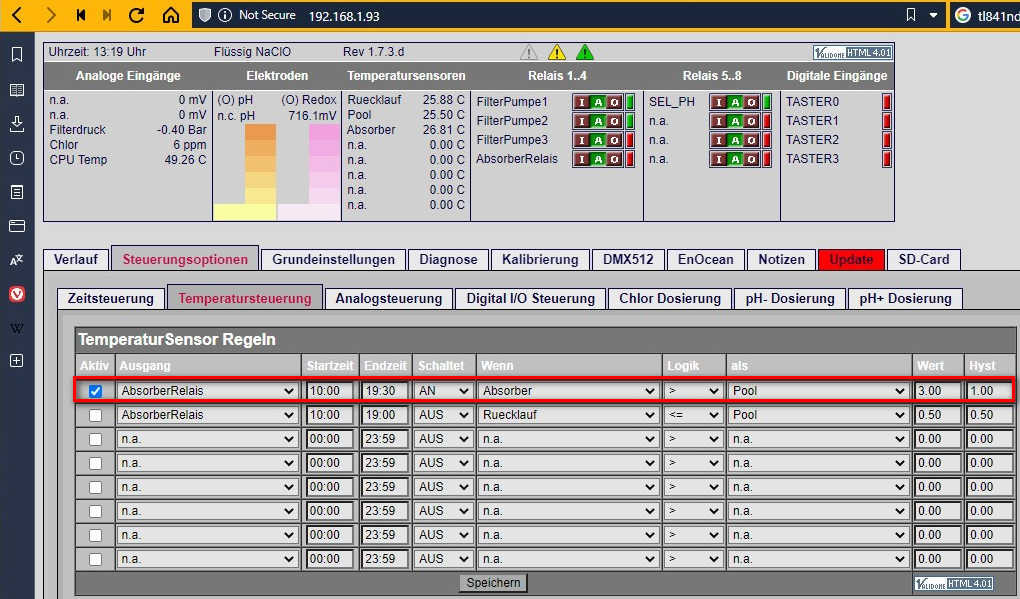Switch to the Verlauf tab
Screen dimensions: 1020x599
(x=76, y=259)
